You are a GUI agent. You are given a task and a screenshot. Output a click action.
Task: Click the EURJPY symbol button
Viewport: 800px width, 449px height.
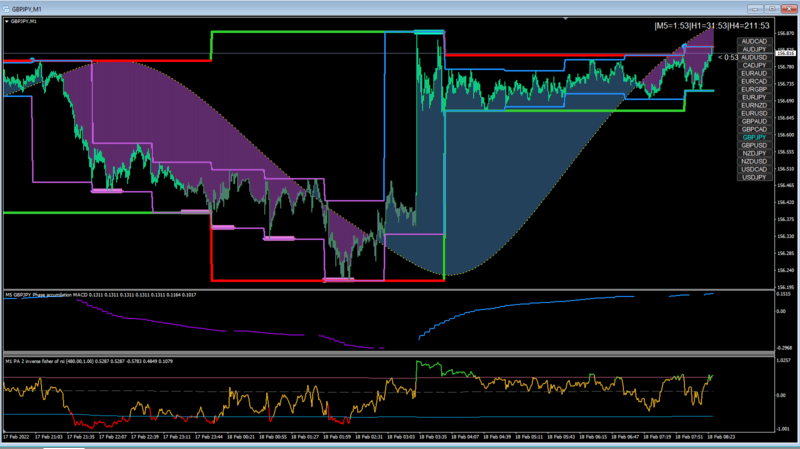click(754, 97)
